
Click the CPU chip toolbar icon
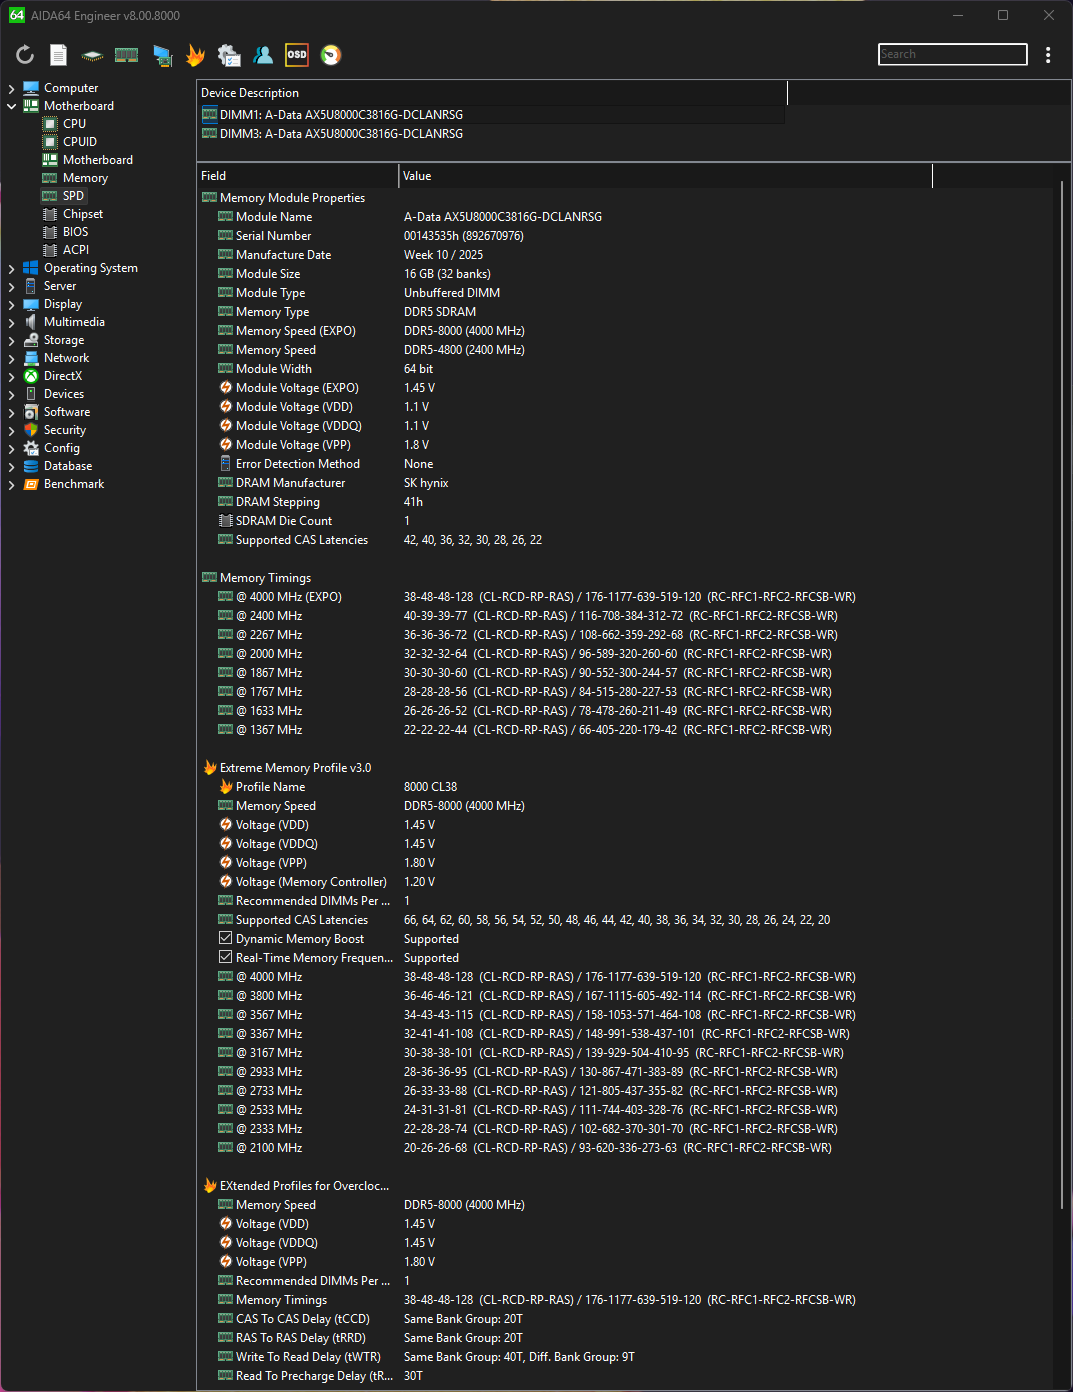click(92, 55)
